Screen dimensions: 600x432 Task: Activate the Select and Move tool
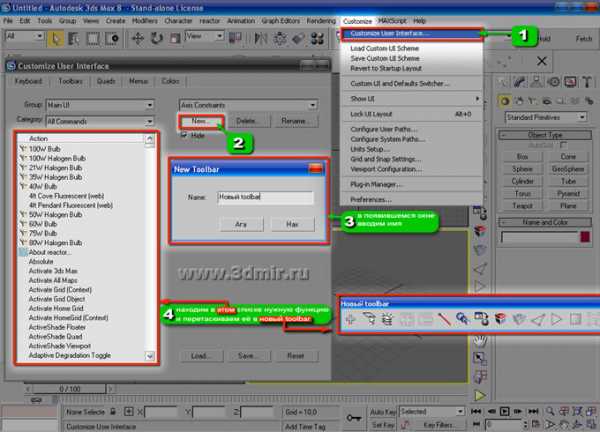tap(138, 39)
